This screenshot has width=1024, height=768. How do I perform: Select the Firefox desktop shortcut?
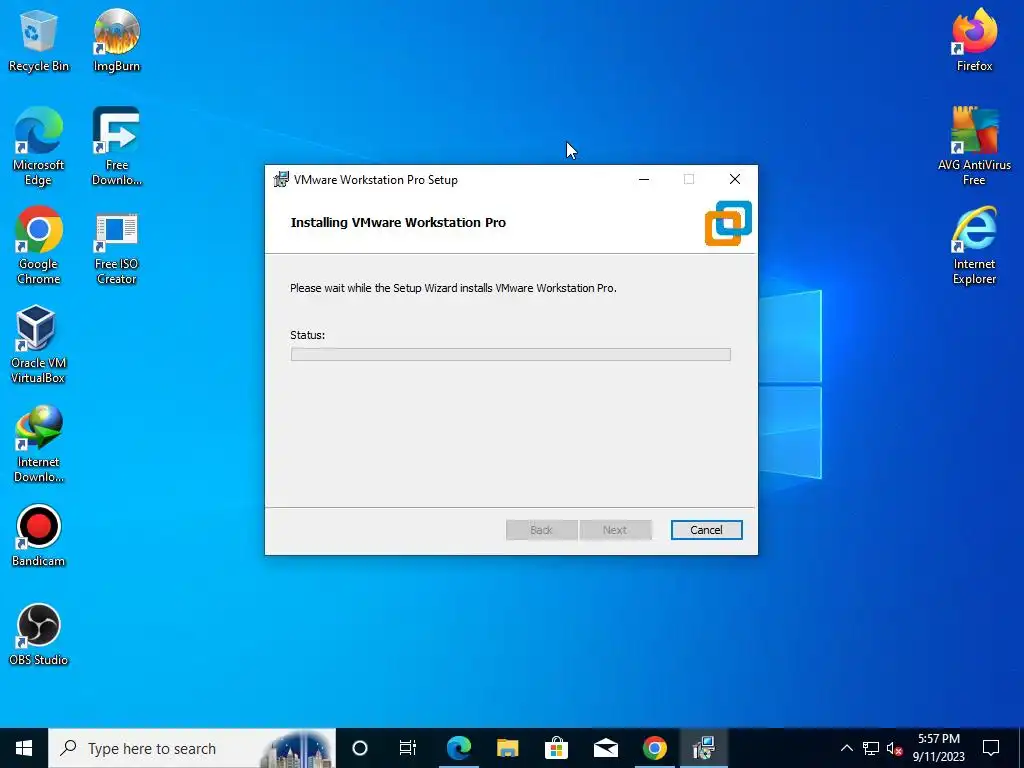[x=974, y=40]
